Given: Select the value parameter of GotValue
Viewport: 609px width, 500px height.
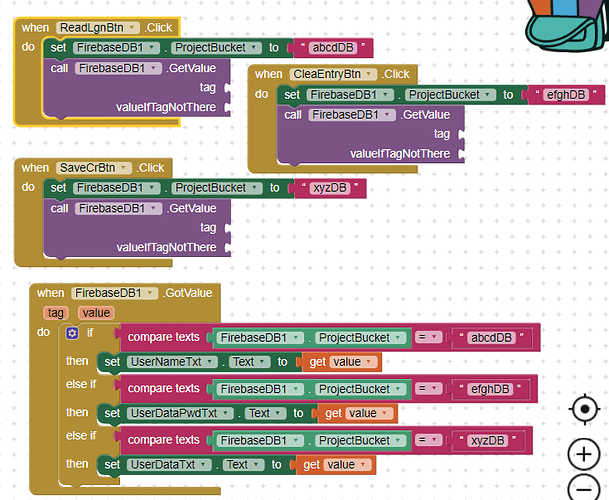Looking at the screenshot, I should (x=96, y=313).
